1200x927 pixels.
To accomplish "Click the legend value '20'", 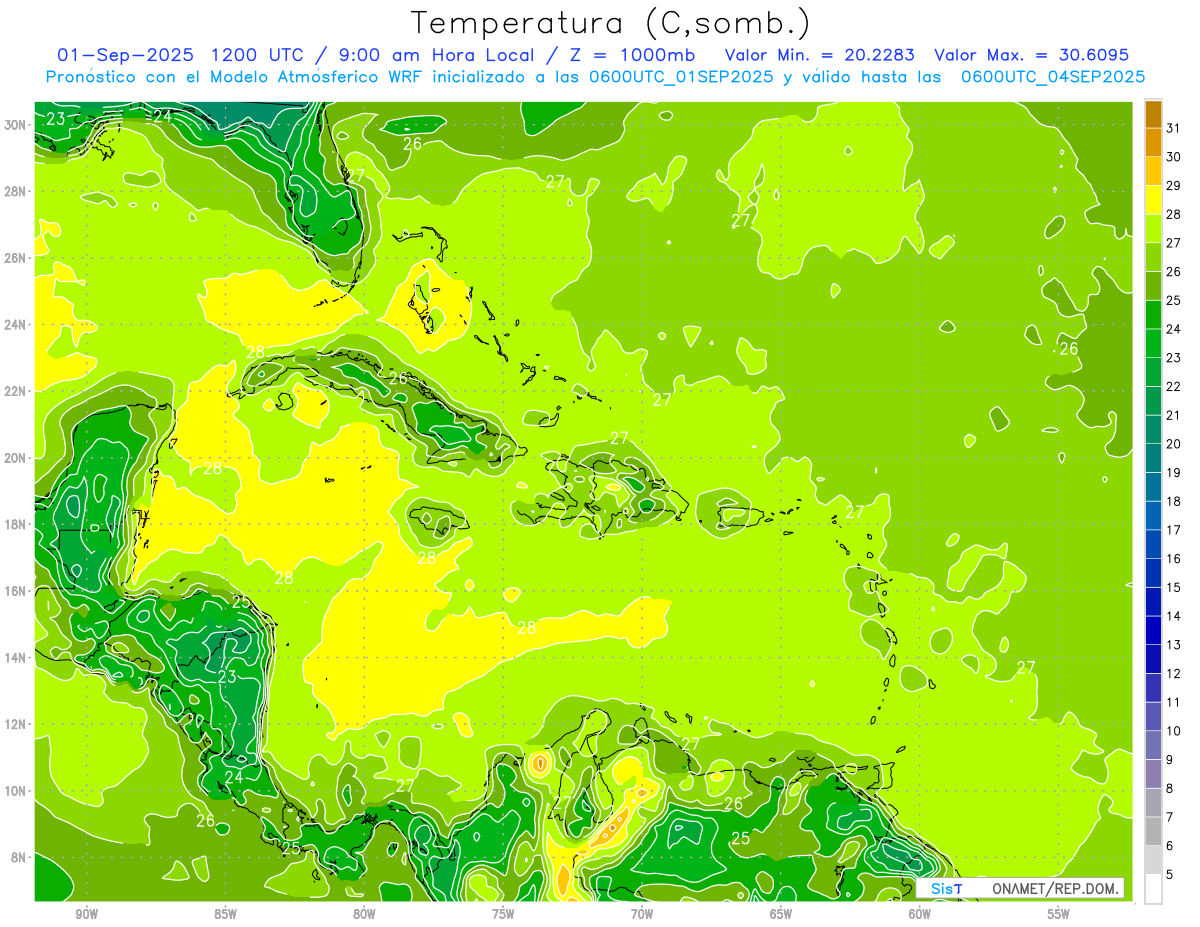I will [1174, 444].
